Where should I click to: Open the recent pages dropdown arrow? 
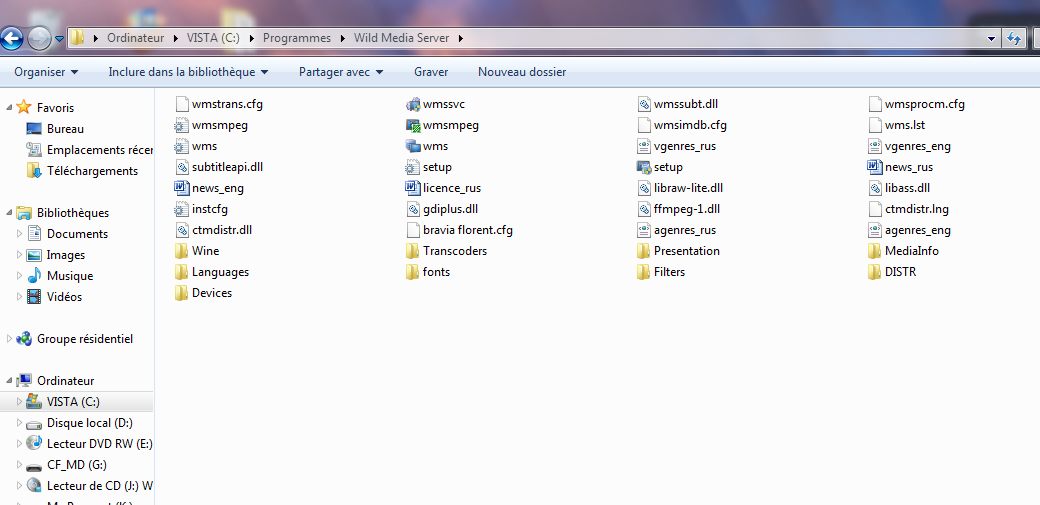[x=59, y=38]
